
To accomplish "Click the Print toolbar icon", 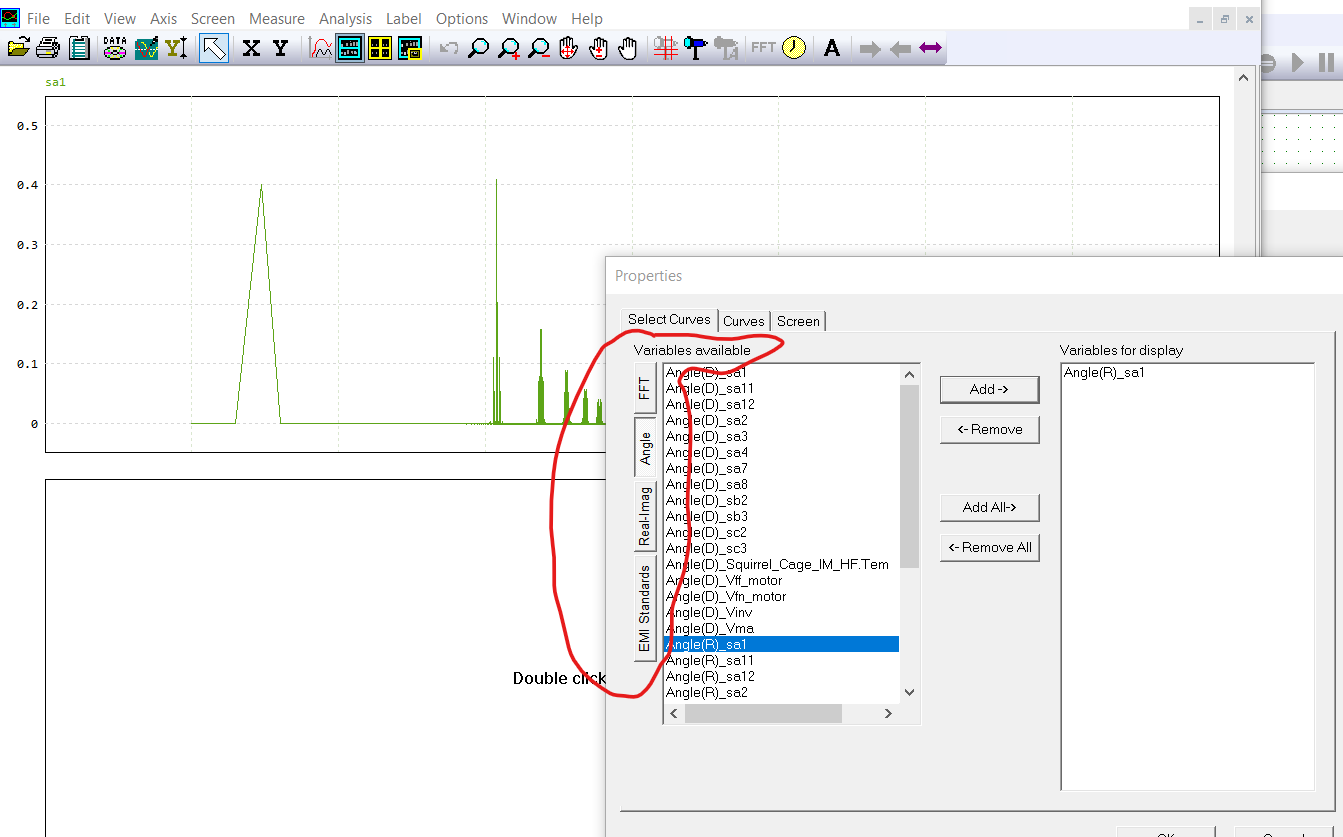I will (47, 47).
